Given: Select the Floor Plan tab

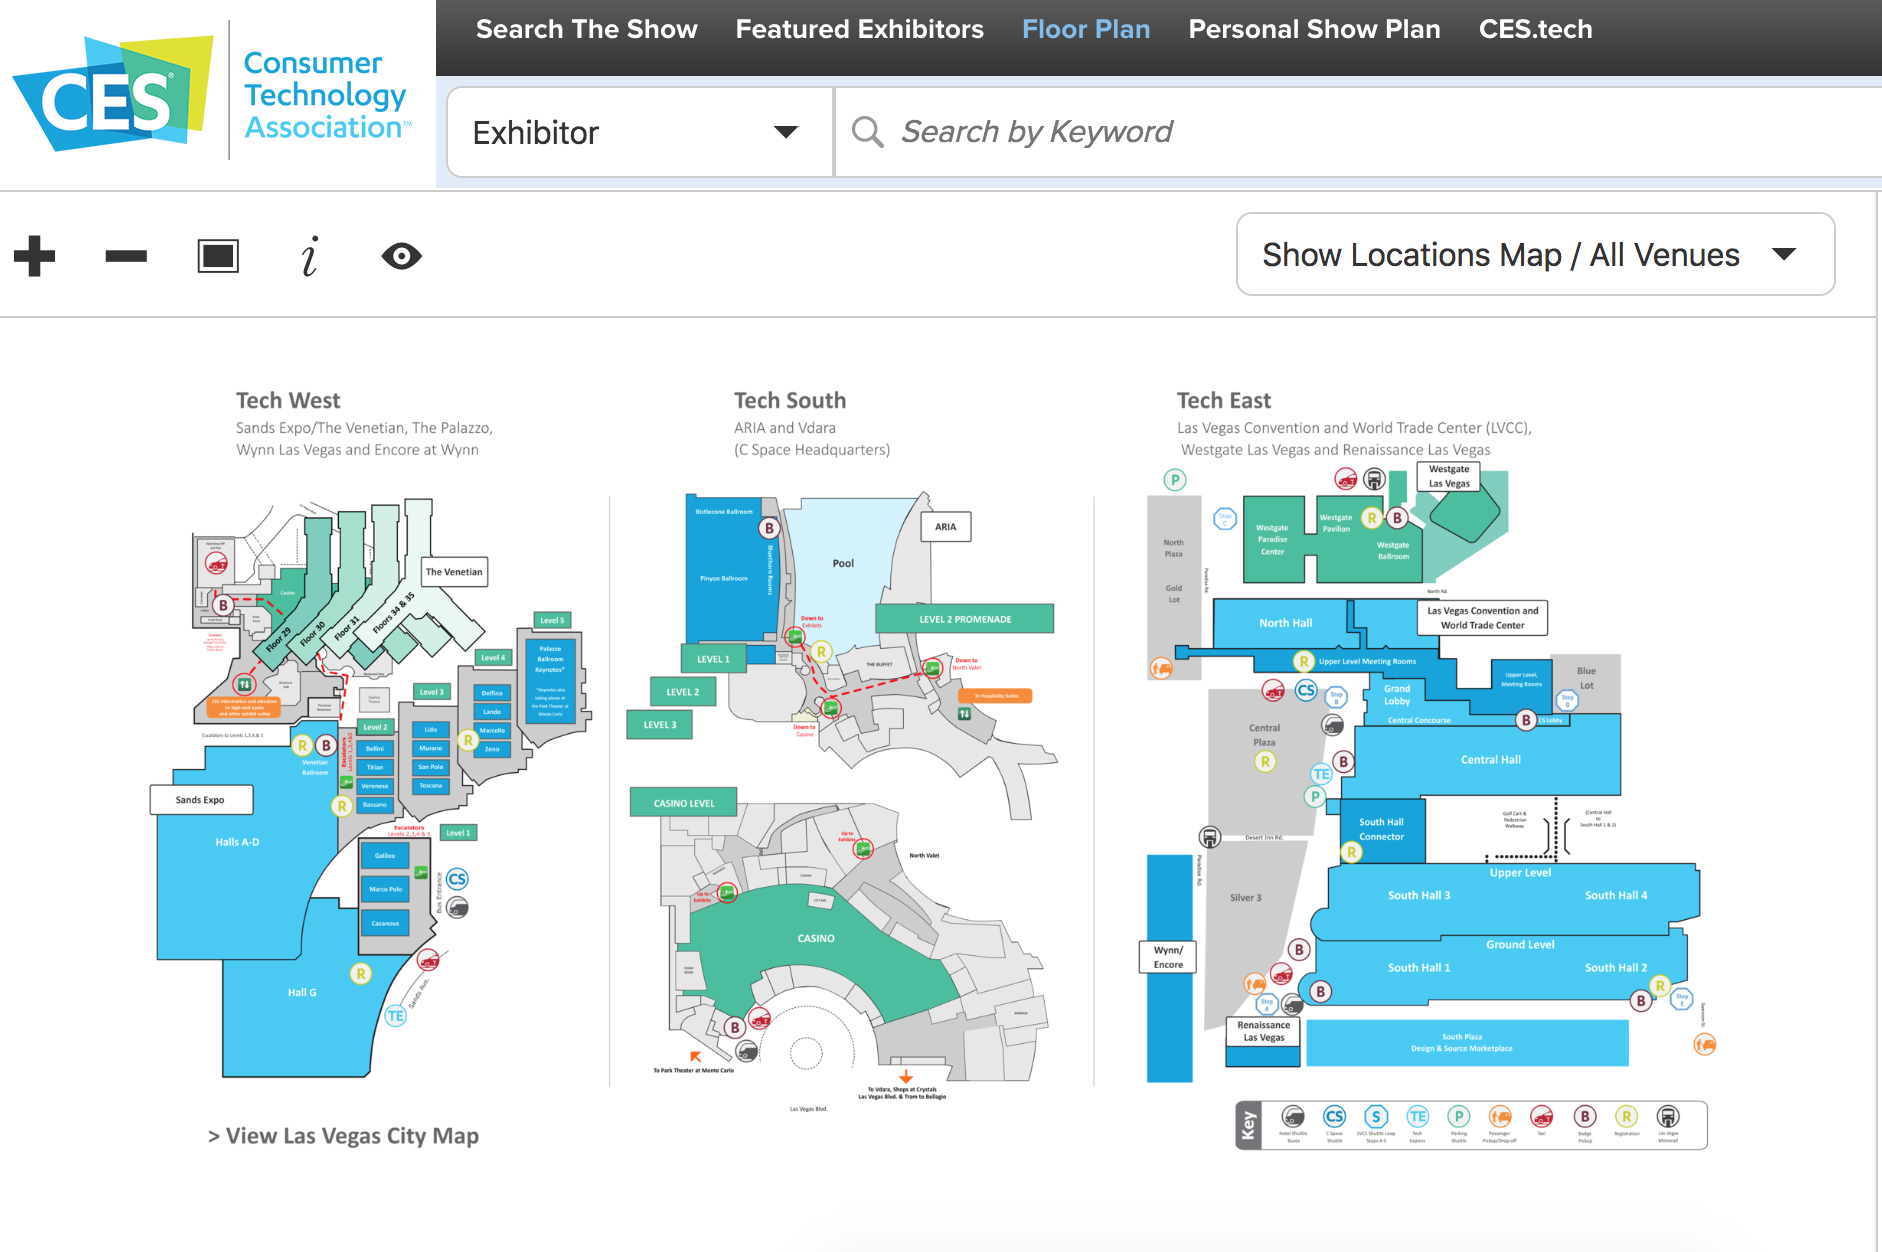Looking at the screenshot, I should 1085,29.
